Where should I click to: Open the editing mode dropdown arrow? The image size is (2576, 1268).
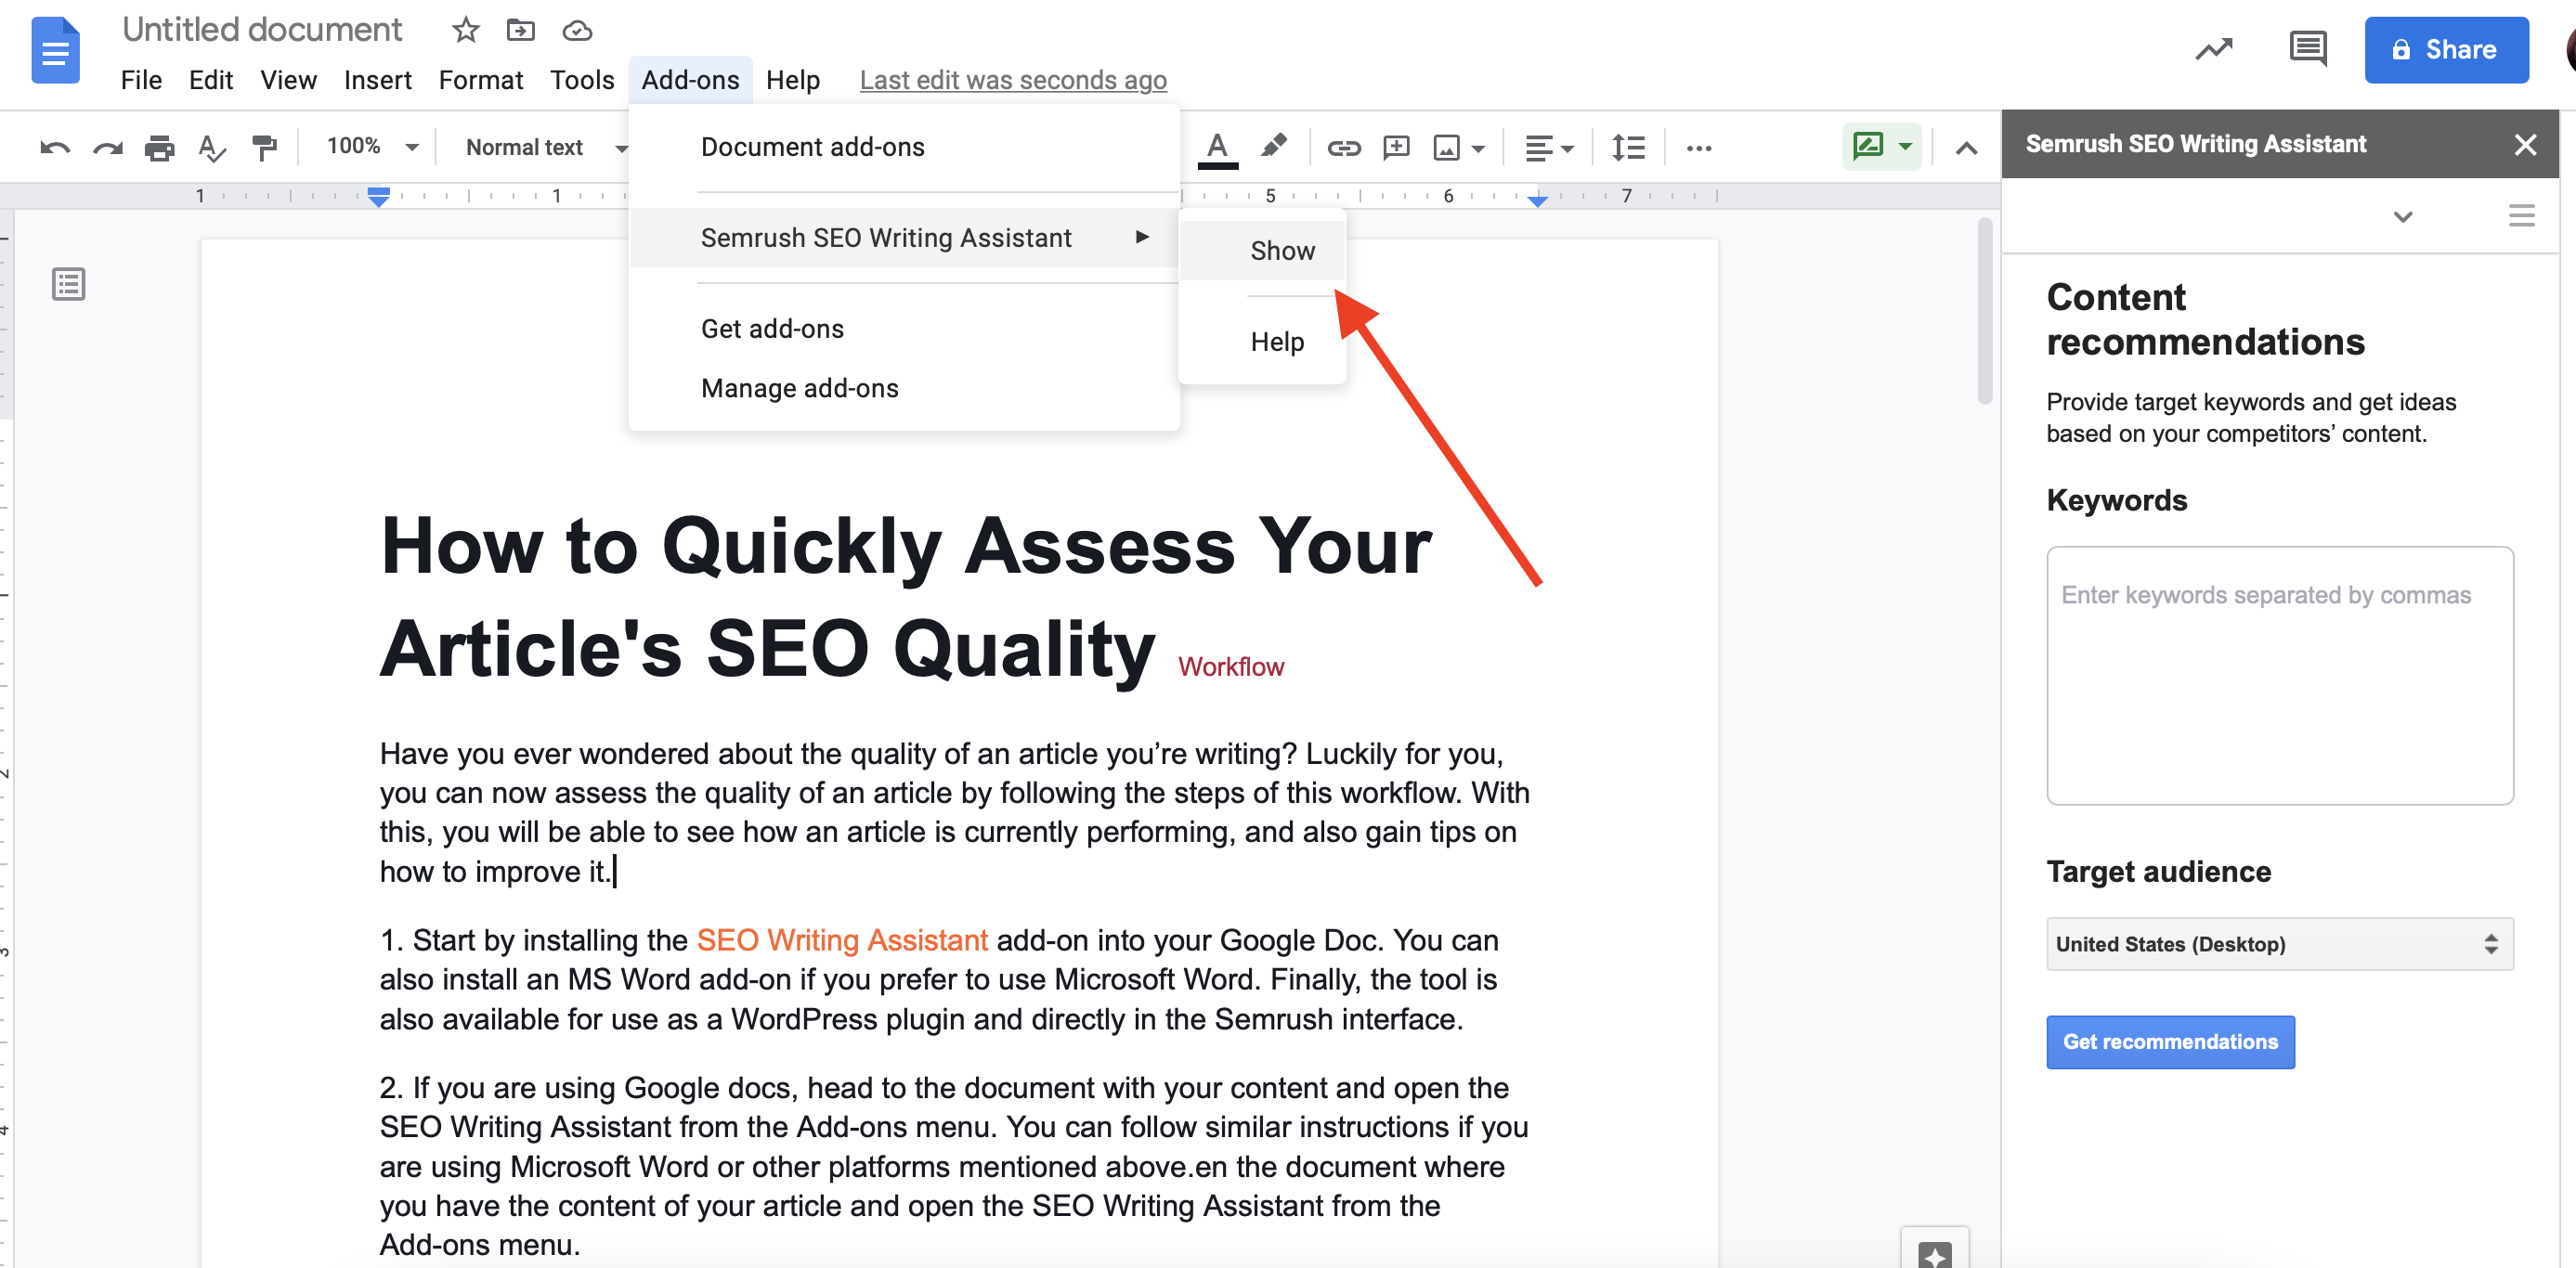(x=1904, y=147)
